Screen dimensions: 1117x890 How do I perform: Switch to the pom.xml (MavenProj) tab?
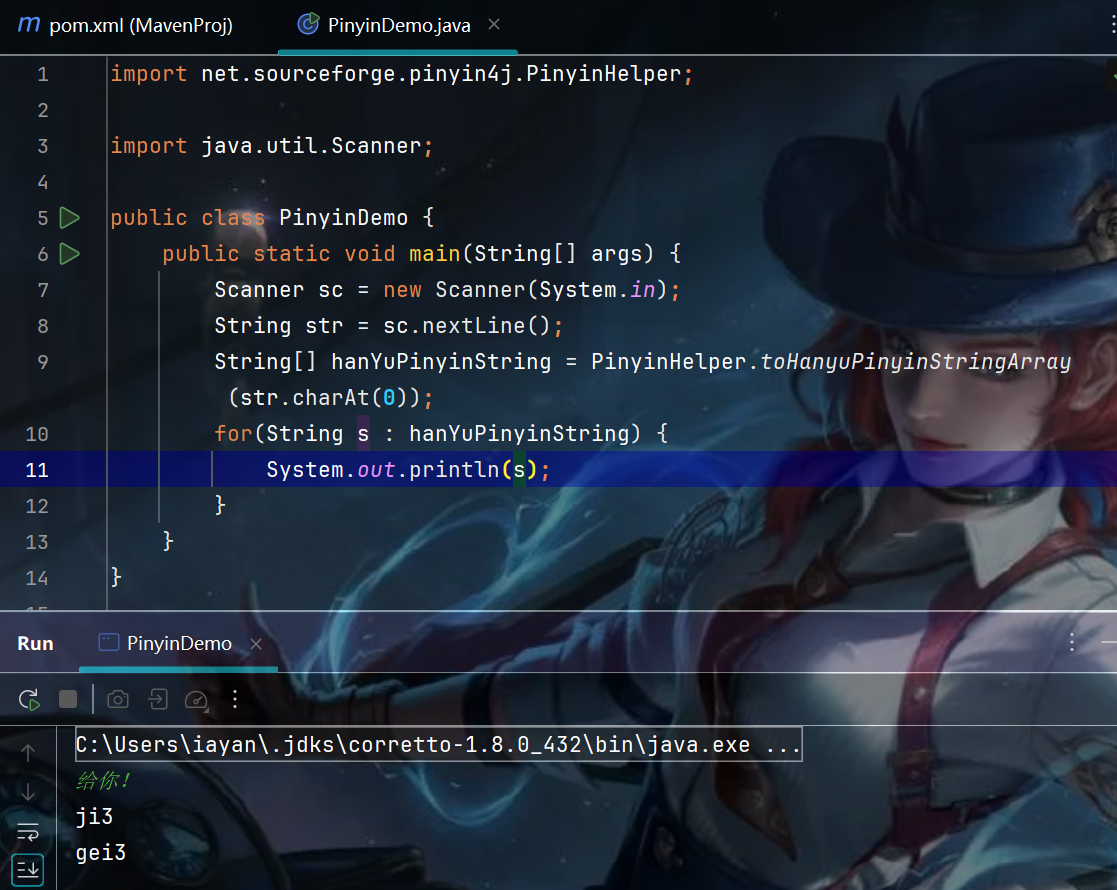pyautogui.click(x=125, y=26)
